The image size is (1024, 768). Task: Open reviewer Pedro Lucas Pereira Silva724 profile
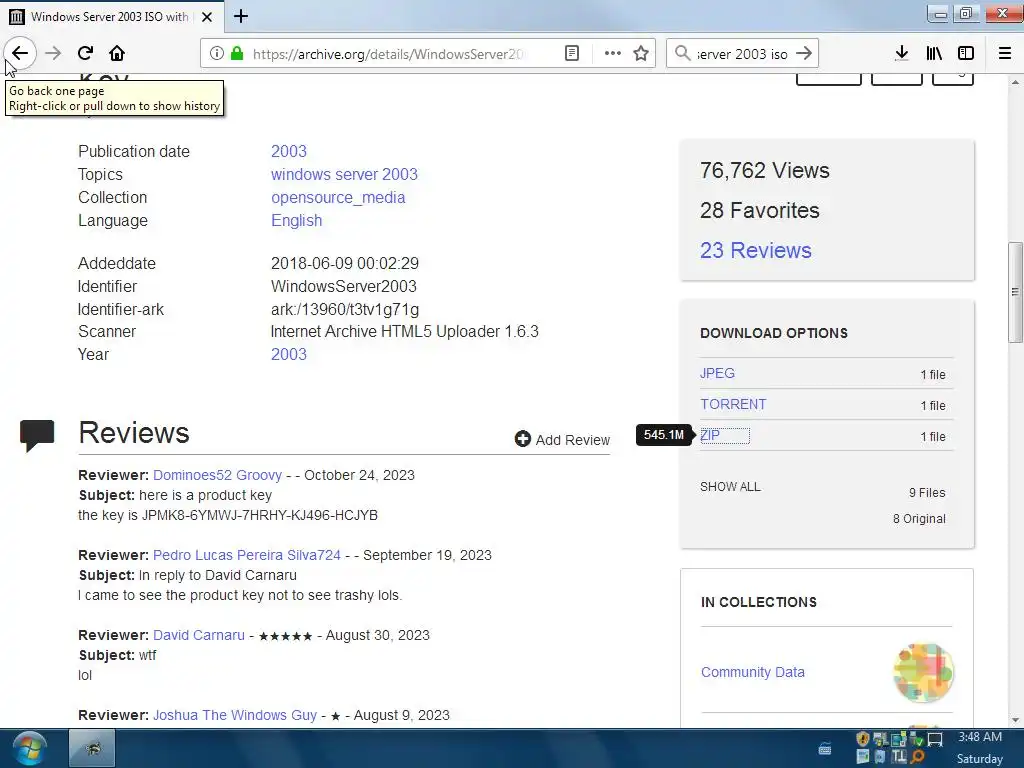(247, 555)
